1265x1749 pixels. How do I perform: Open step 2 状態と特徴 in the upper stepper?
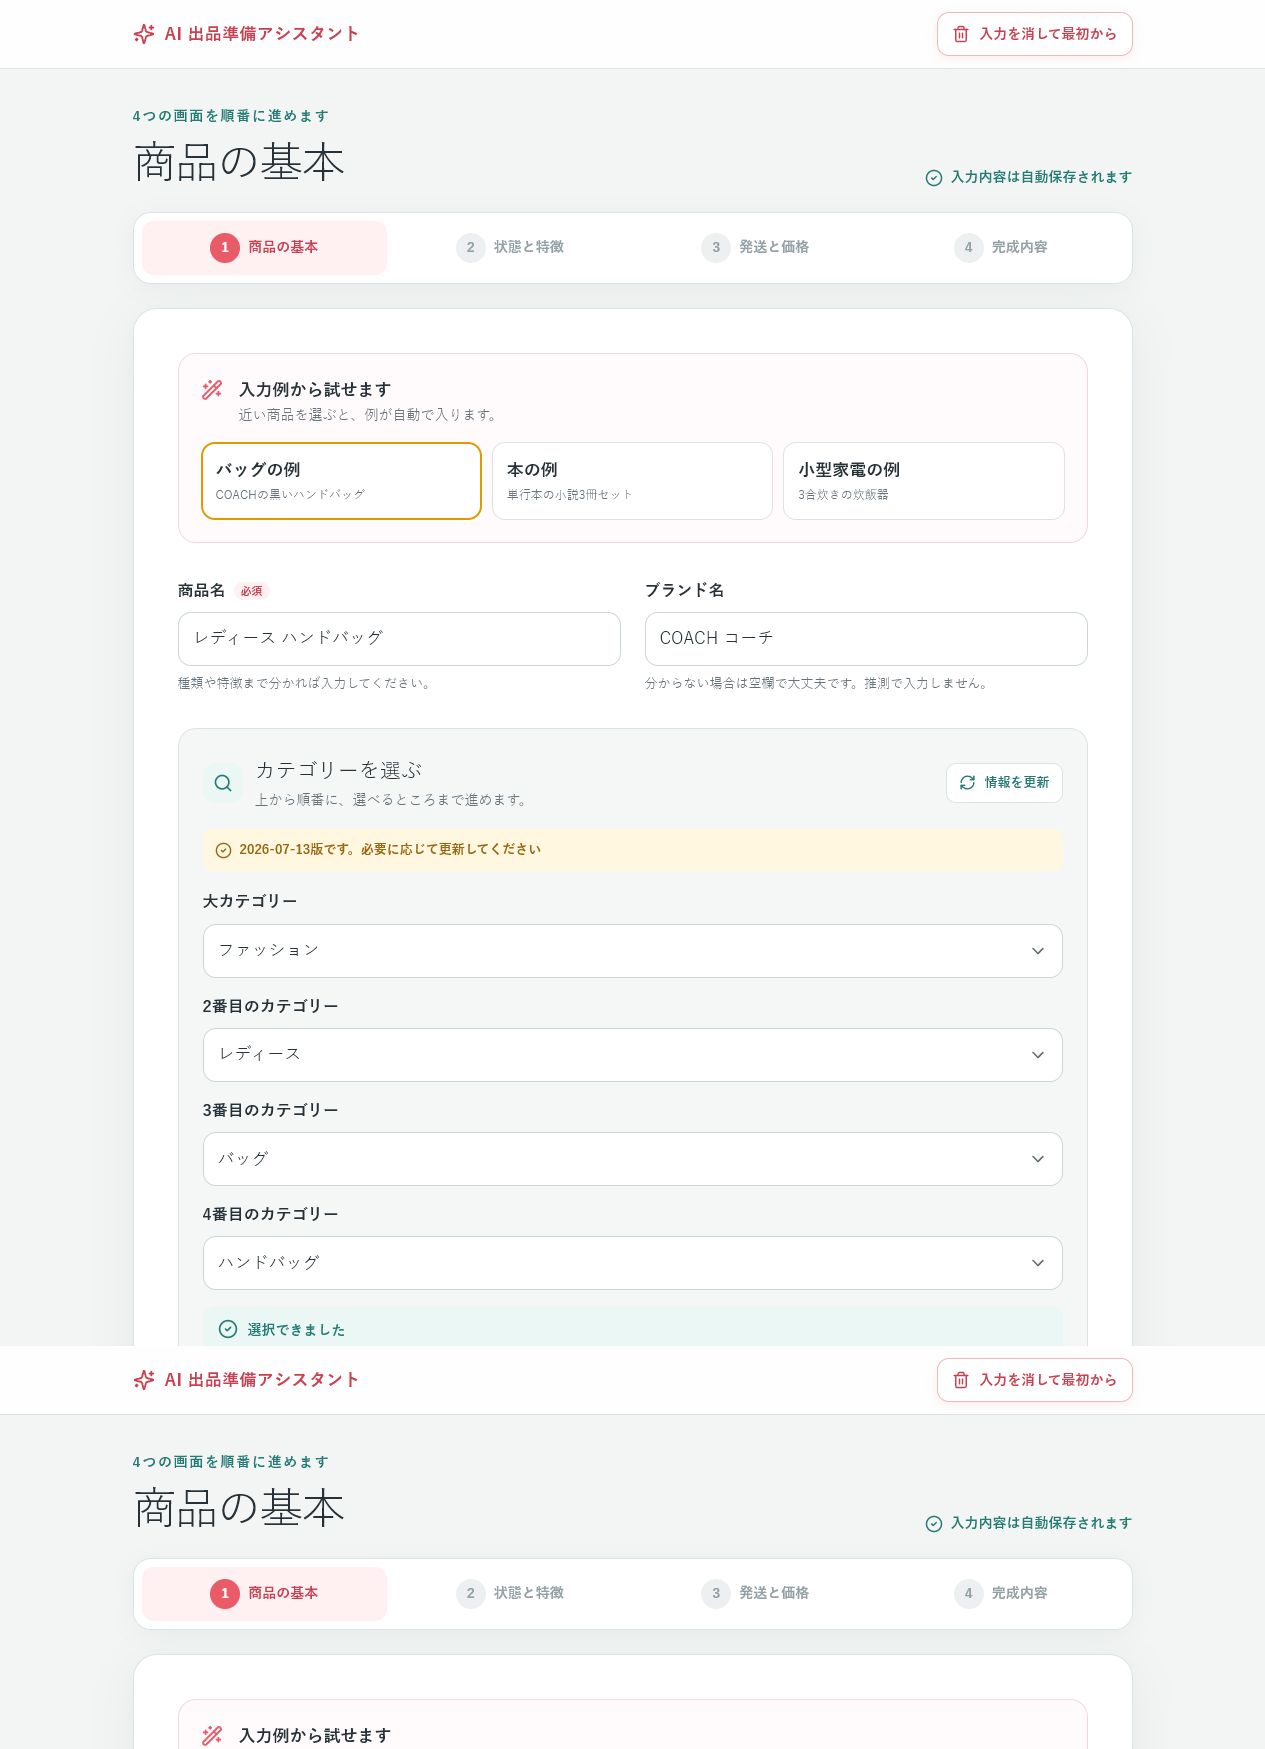[510, 247]
